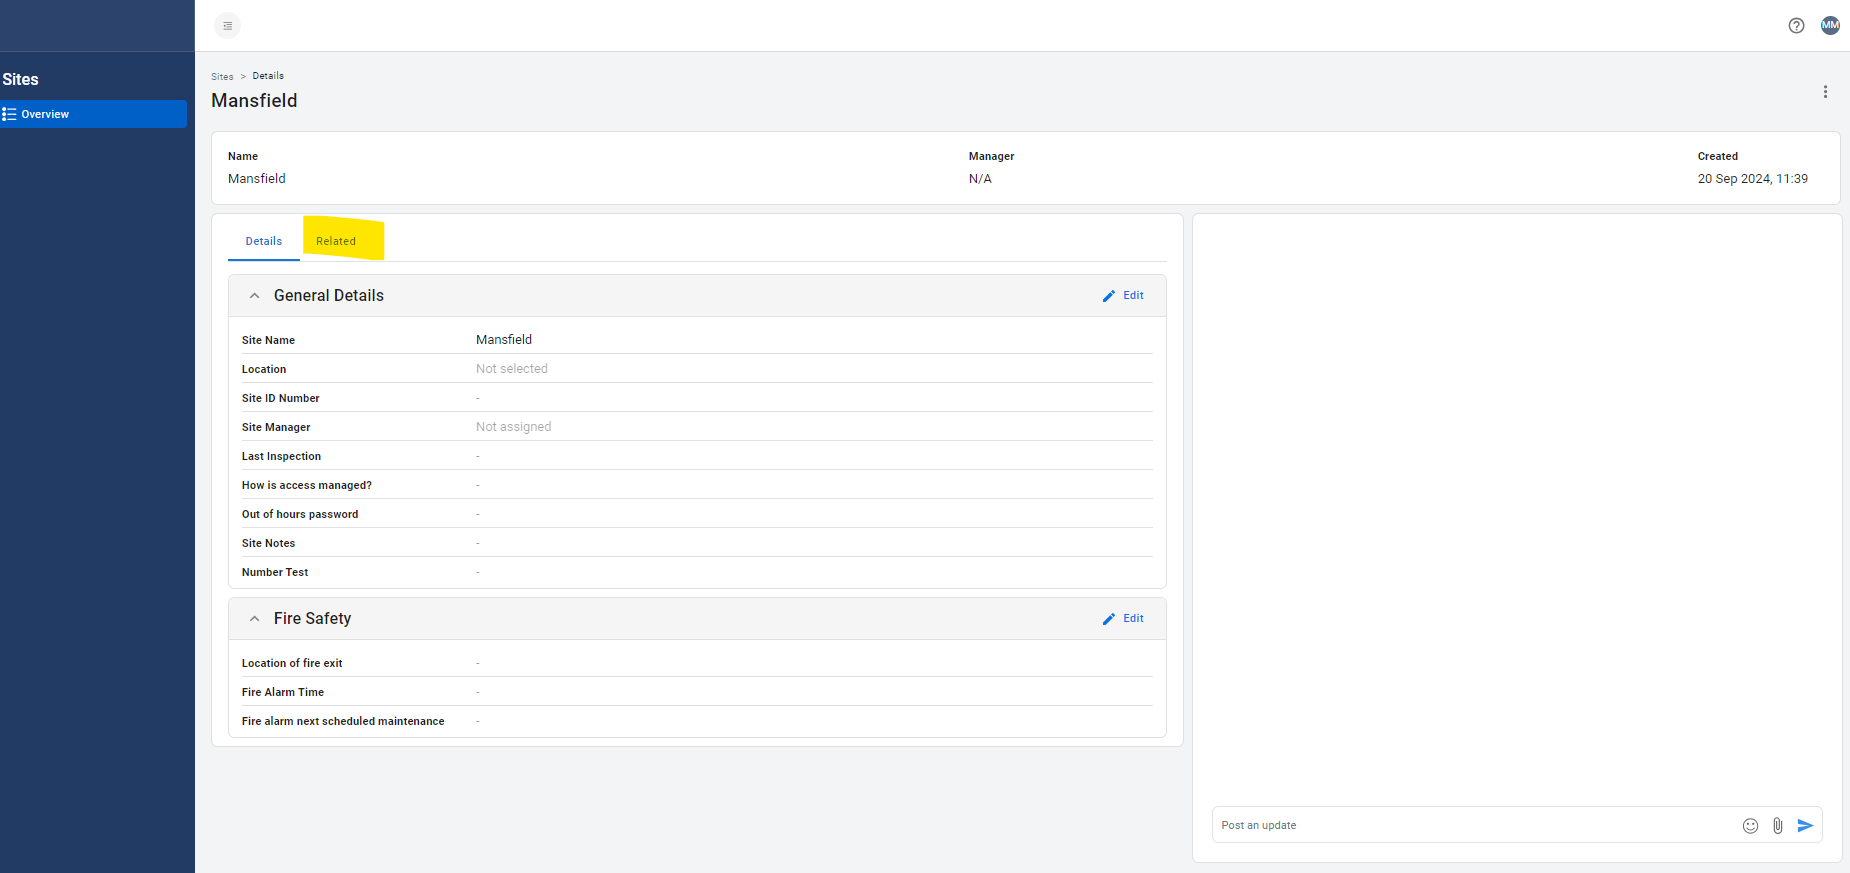Click the Details breadcrumb item
The image size is (1850, 873).
tap(268, 76)
